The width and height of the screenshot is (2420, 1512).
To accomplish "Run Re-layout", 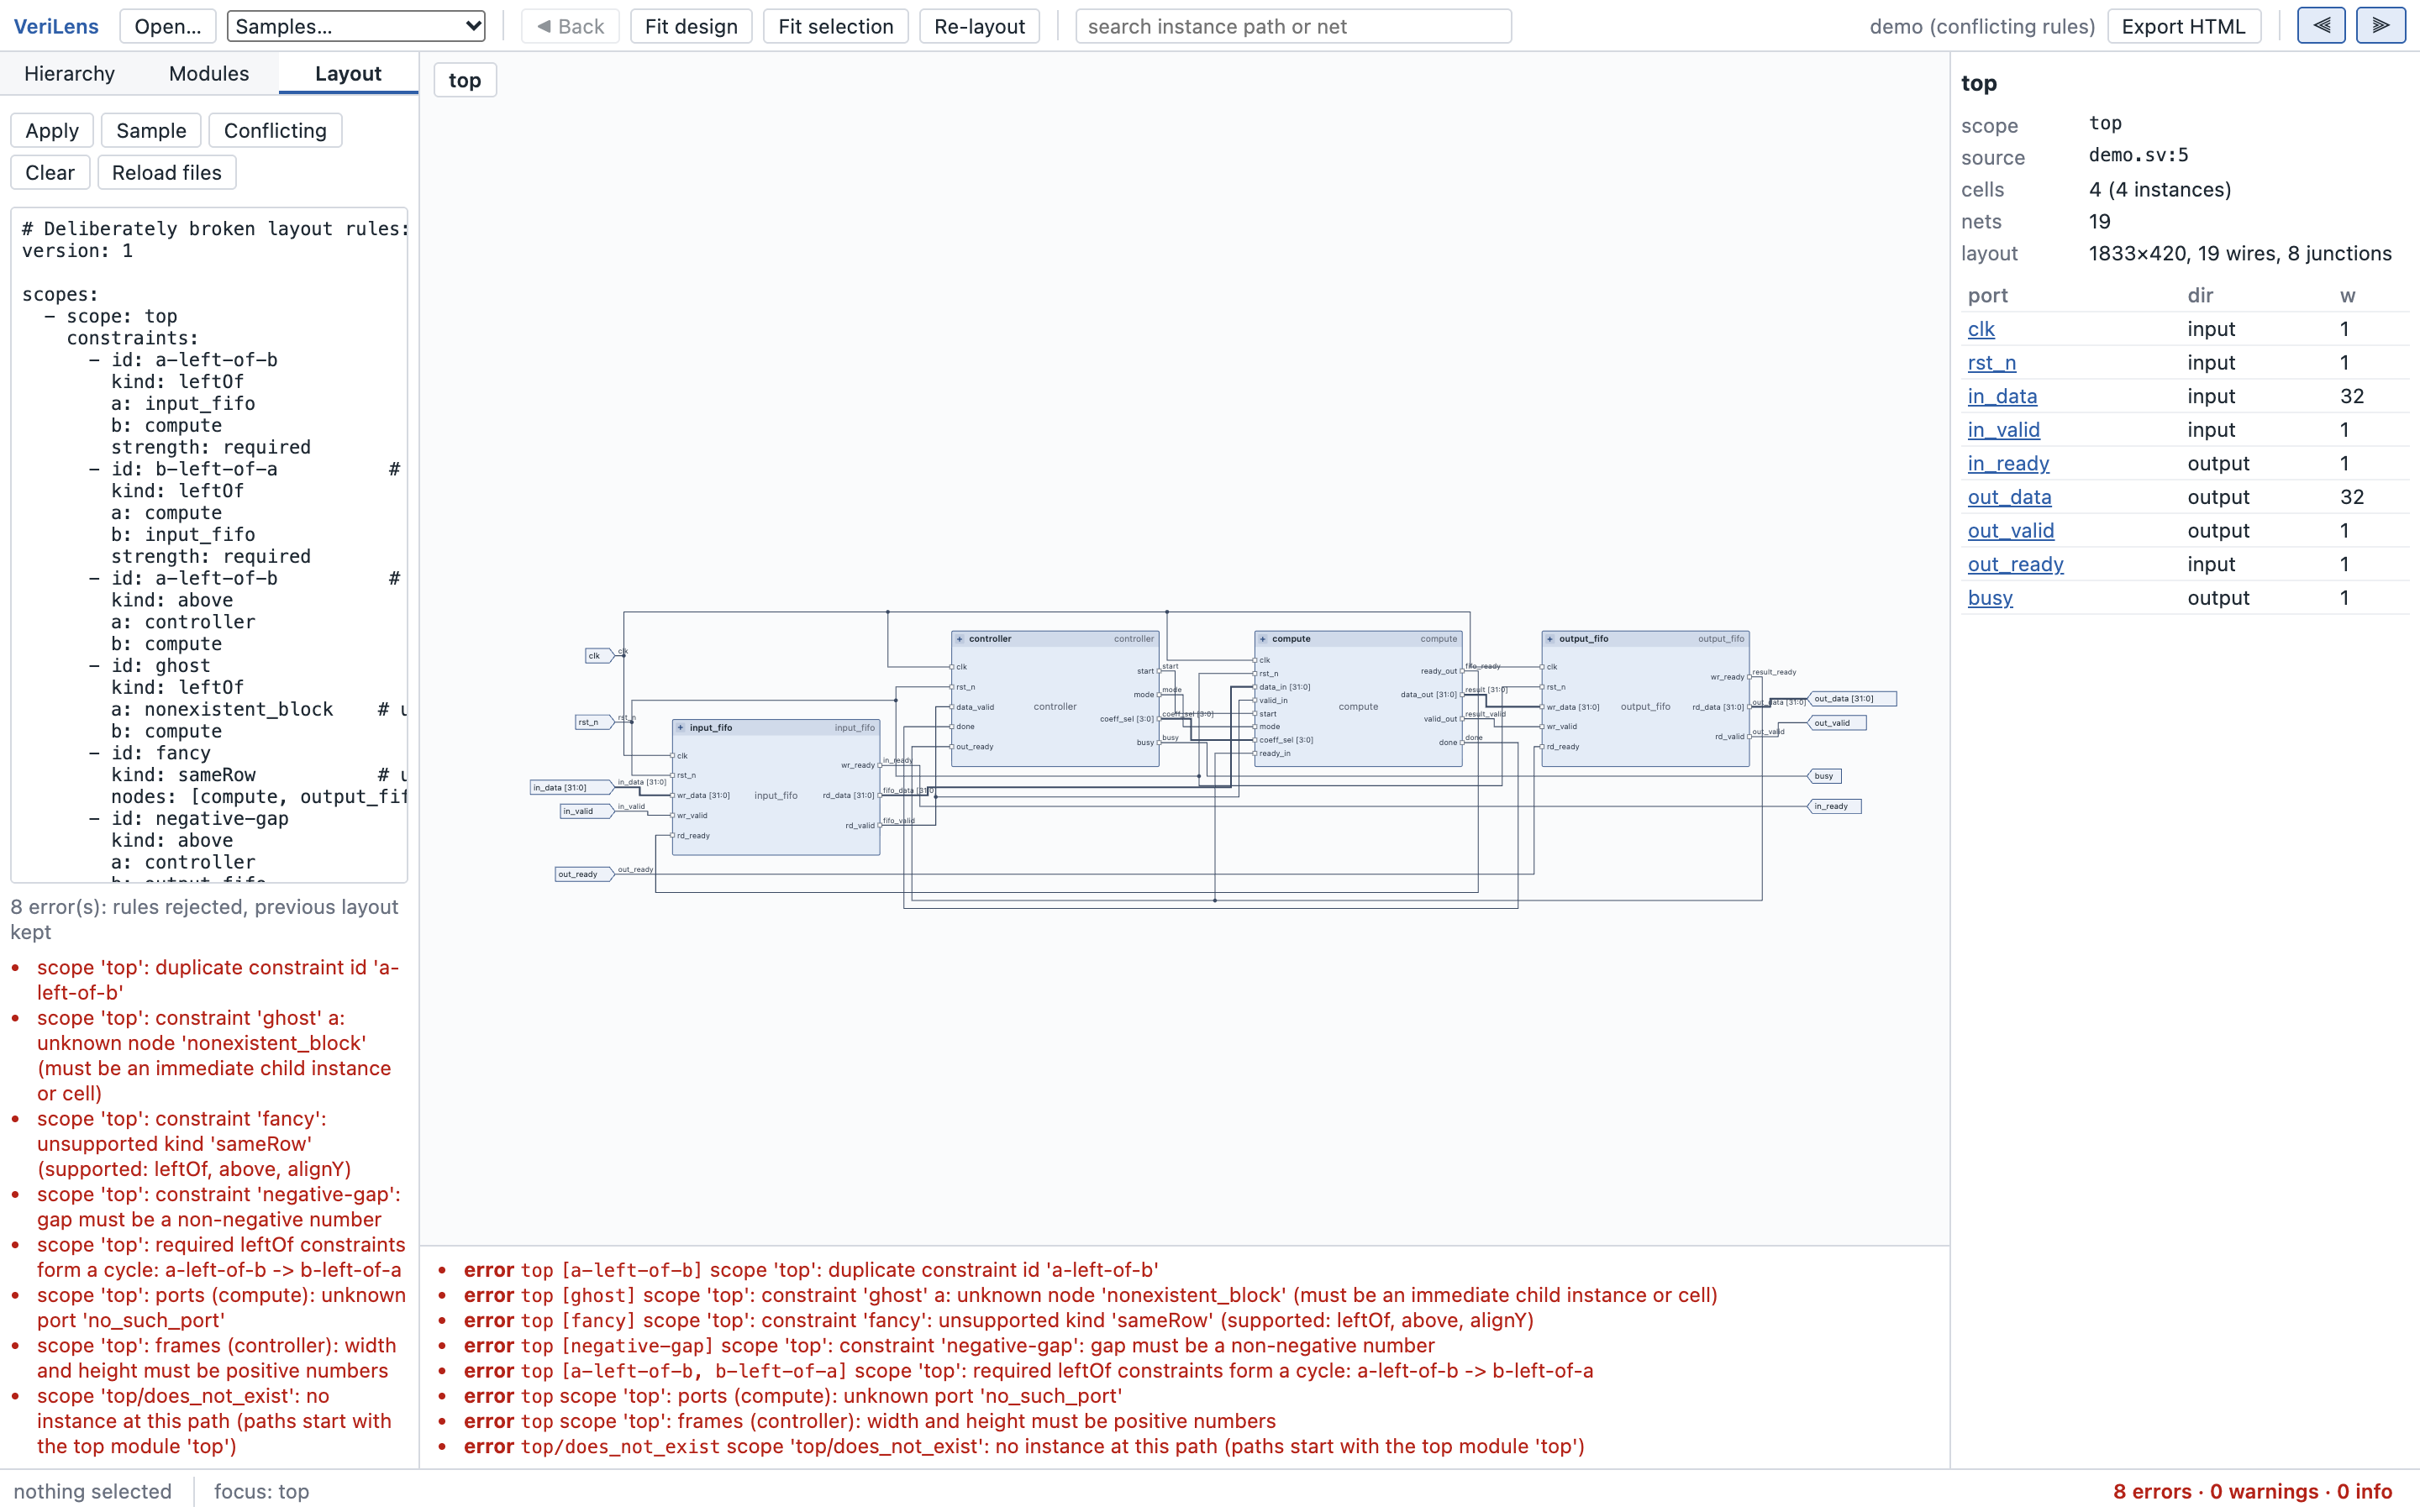I will [979, 26].
